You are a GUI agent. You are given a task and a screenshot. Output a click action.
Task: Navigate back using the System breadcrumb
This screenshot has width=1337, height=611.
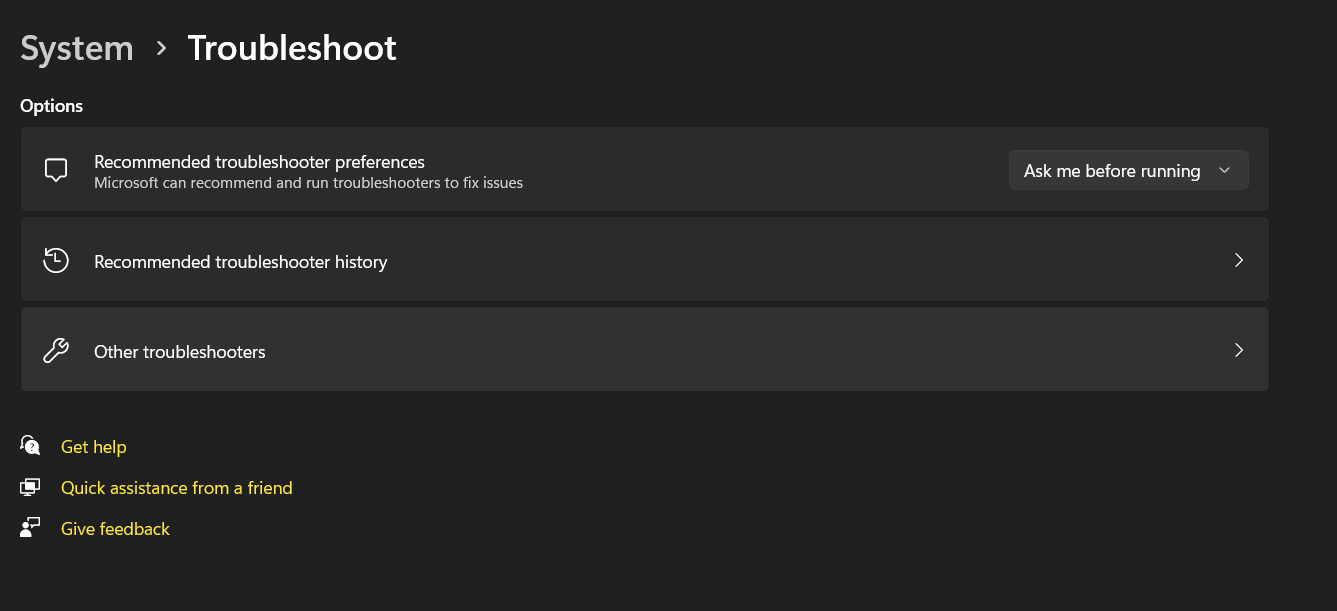(76, 47)
